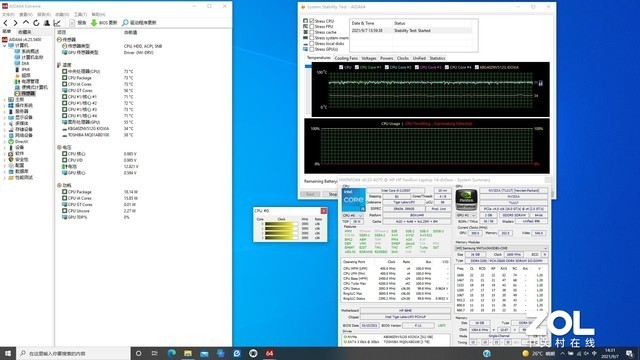The height and width of the screenshot is (360, 640).
Task: Open Microsoft Edge from taskbar
Action: [171, 353]
